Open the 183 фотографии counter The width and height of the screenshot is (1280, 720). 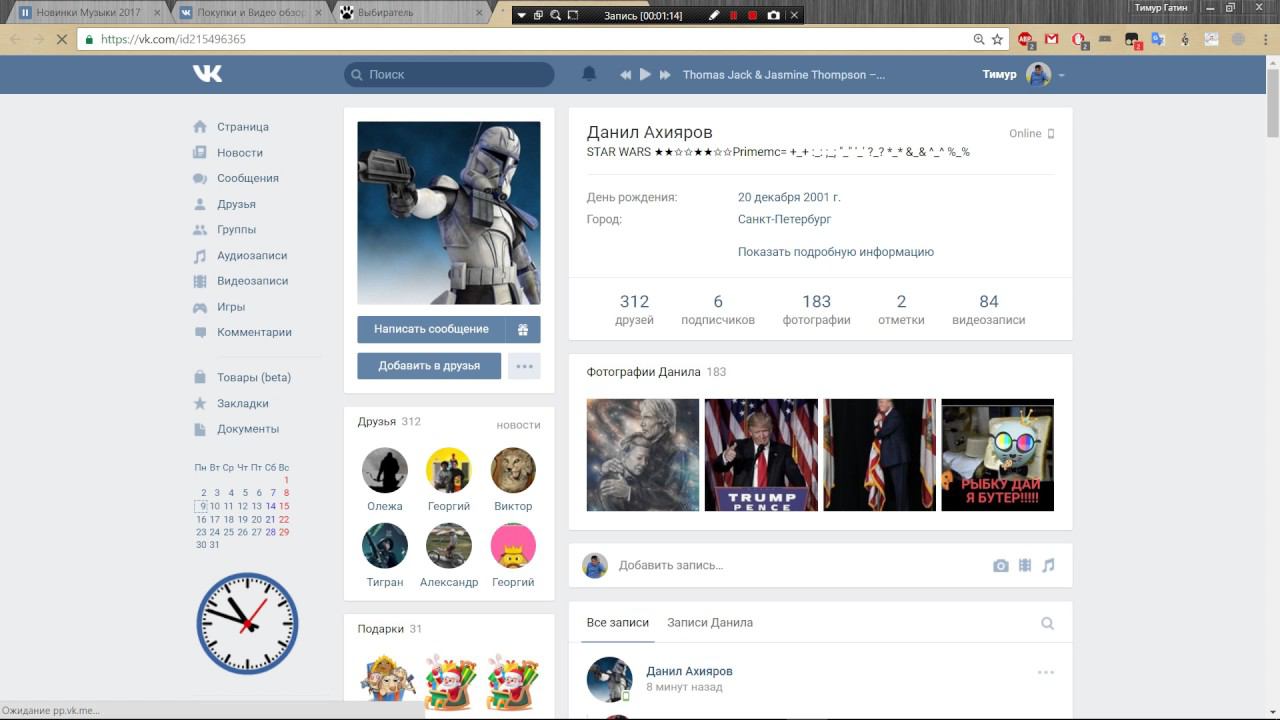816,309
